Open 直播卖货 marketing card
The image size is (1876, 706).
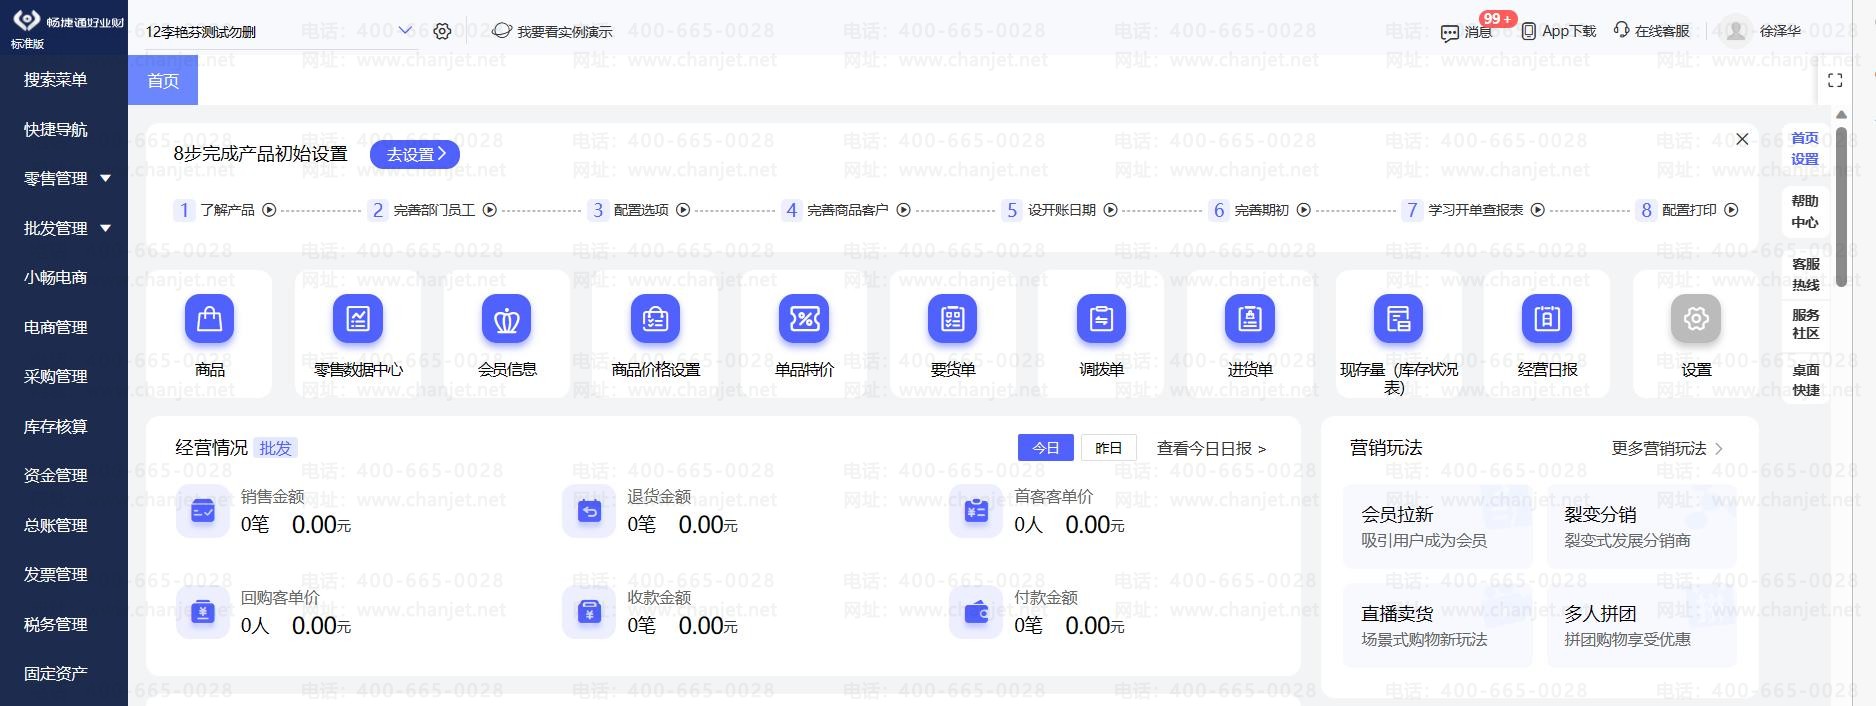point(1437,625)
